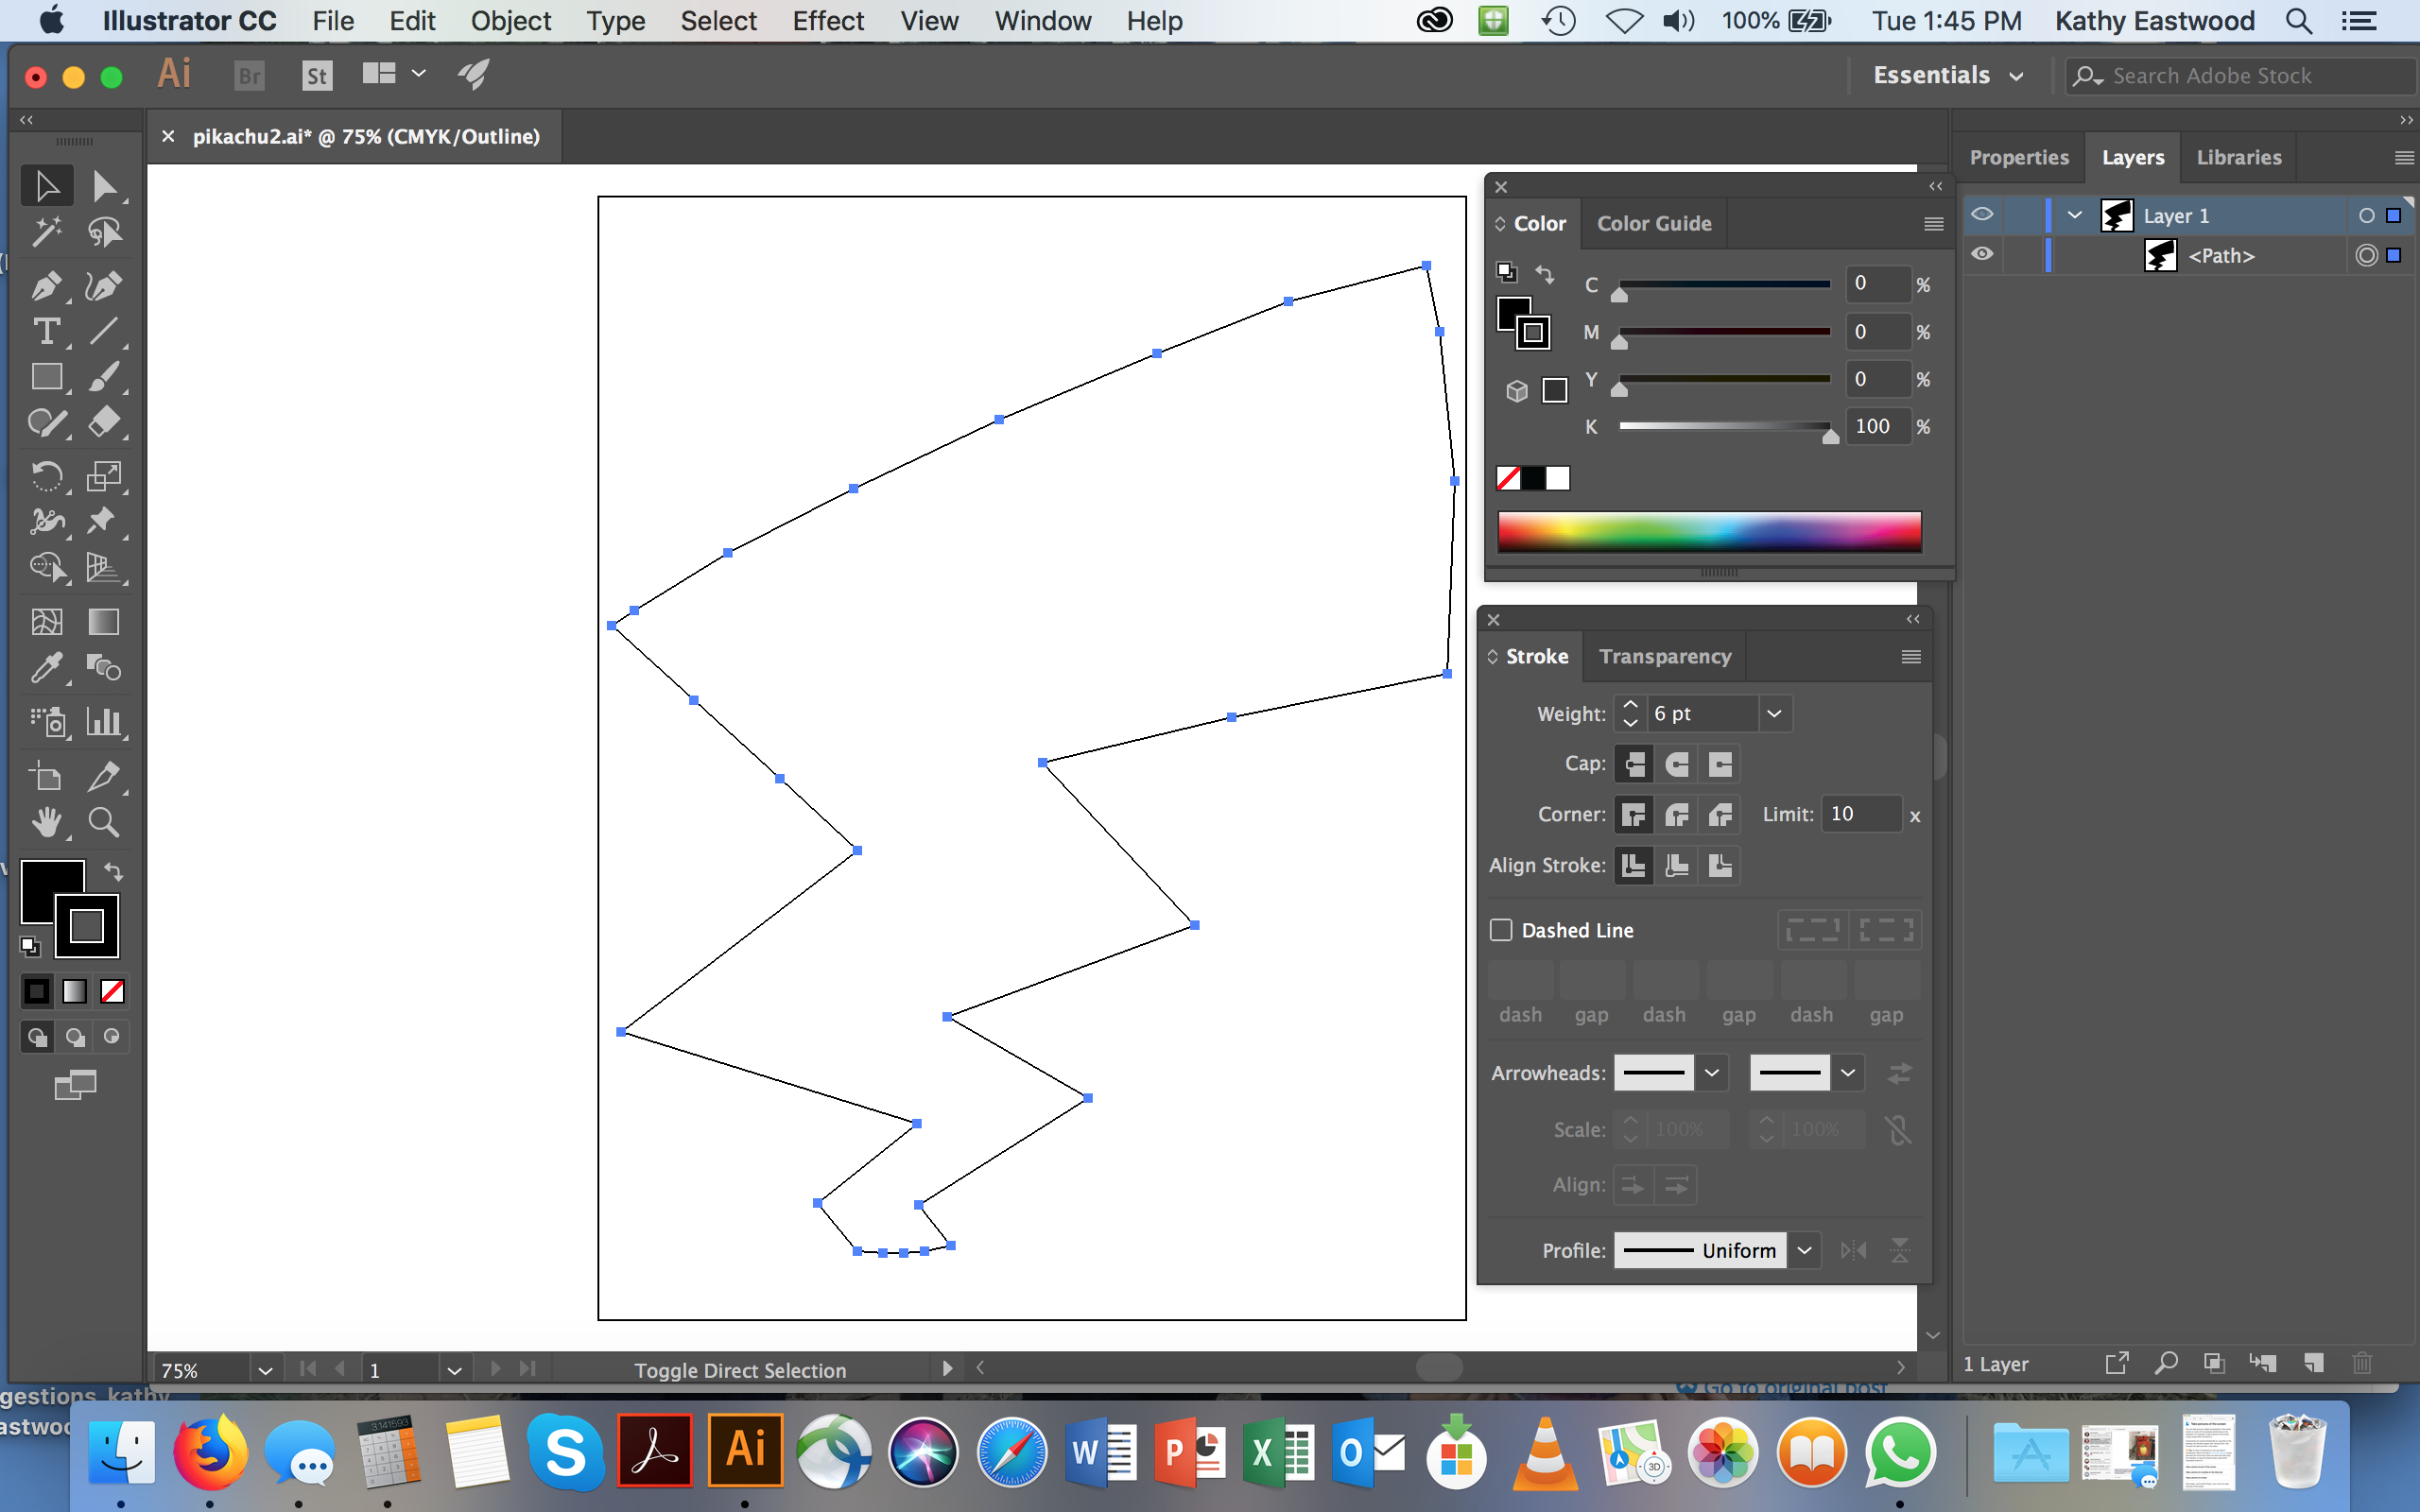Select the Paintbrush tool
Screen dimensions: 2420x1512
tap(104, 377)
